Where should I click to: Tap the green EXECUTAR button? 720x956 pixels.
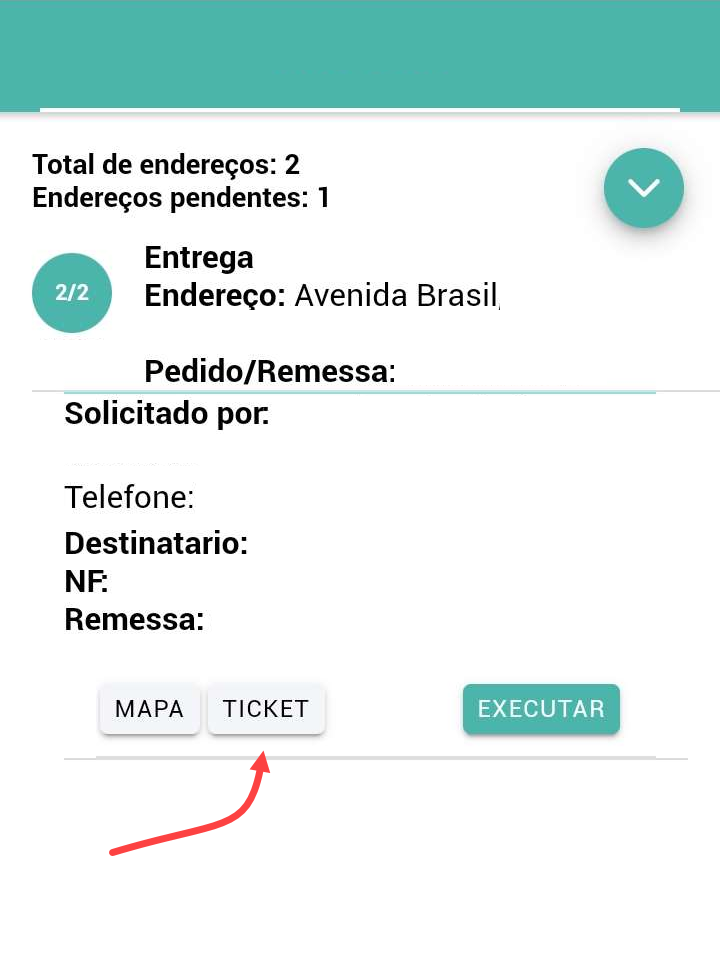pyautogui.click(x=541, y=709)
